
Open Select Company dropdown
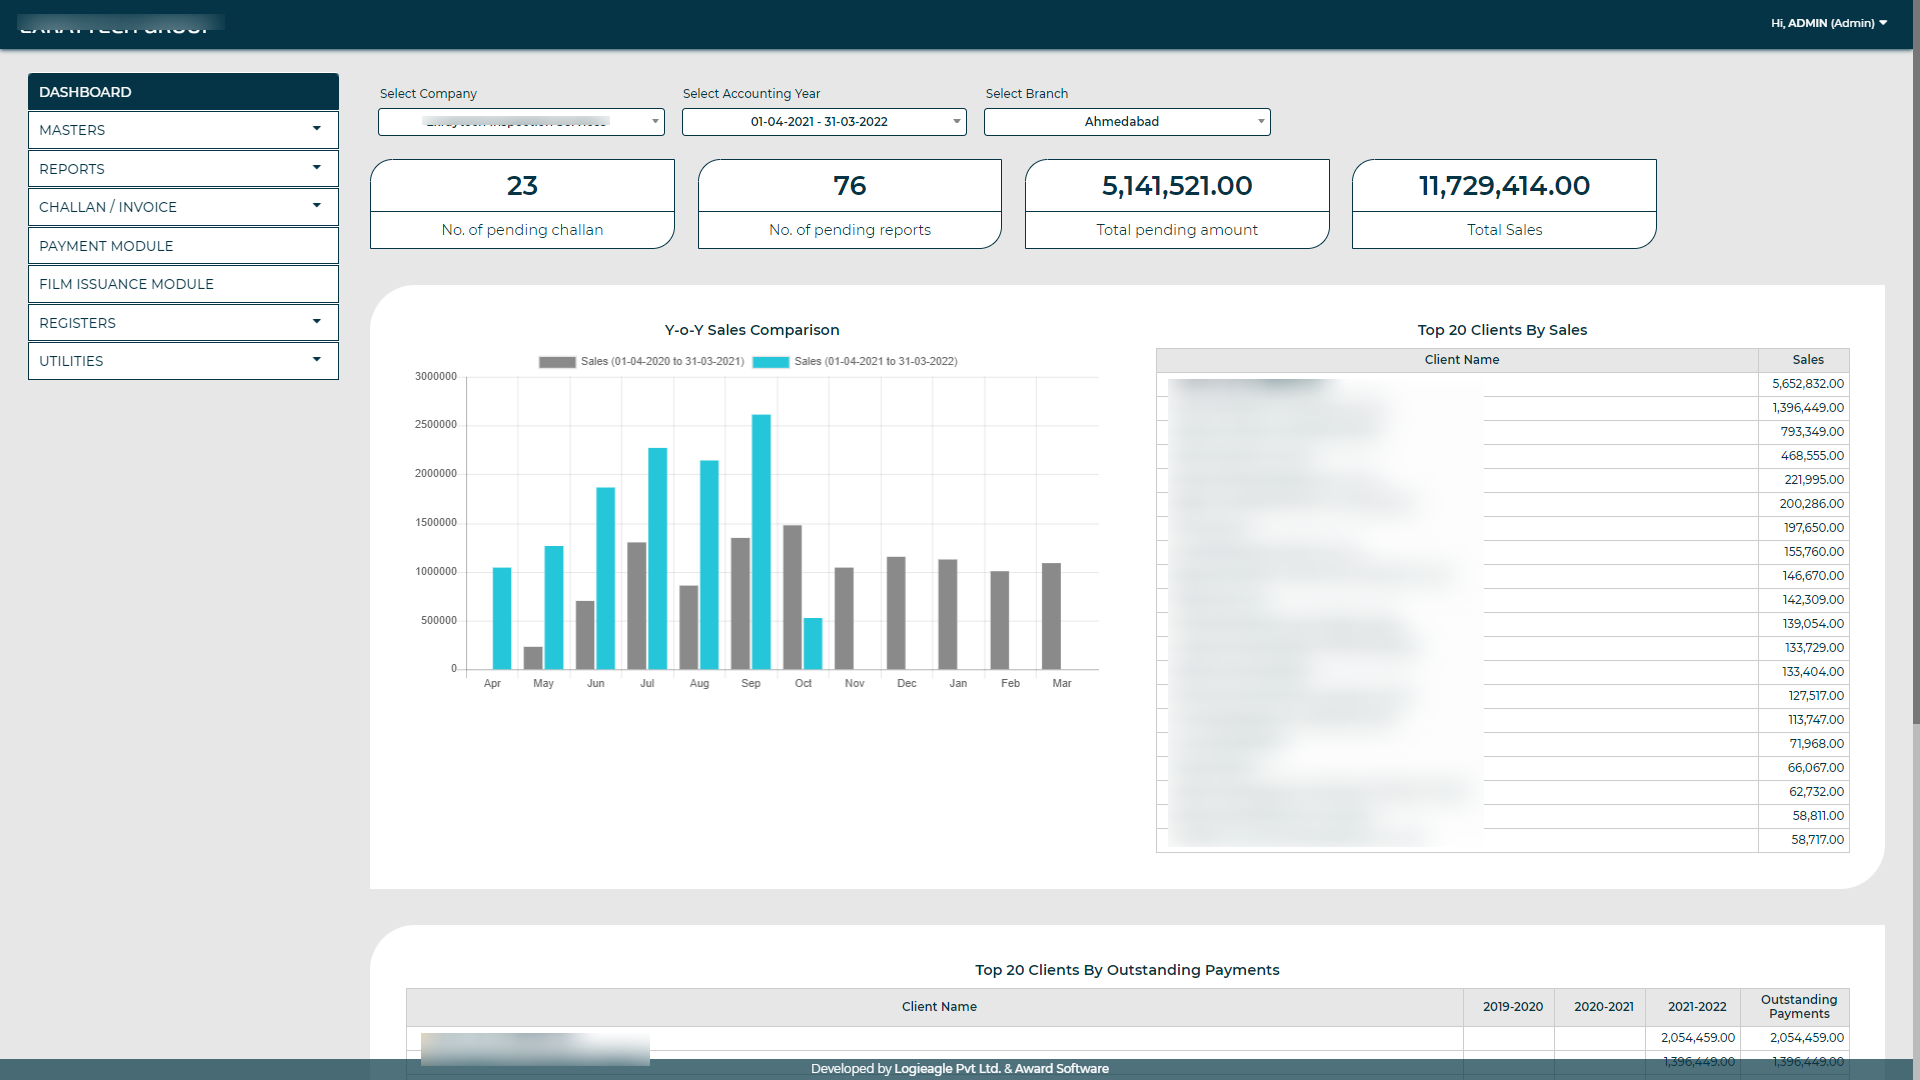[521, 122]
